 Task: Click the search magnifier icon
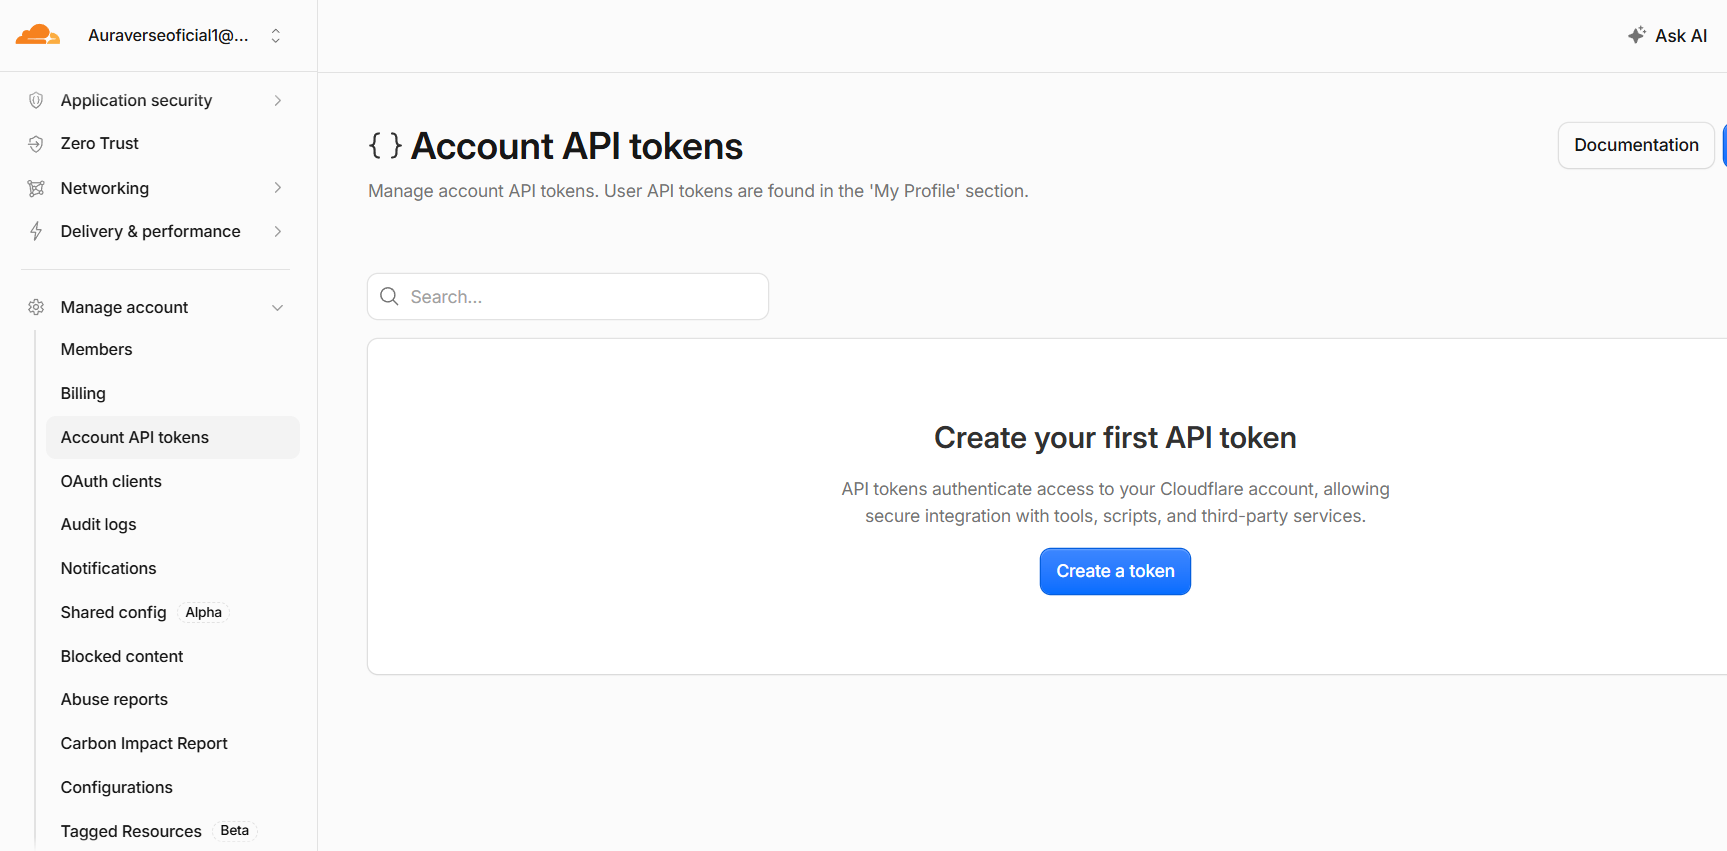pos(390,296)
